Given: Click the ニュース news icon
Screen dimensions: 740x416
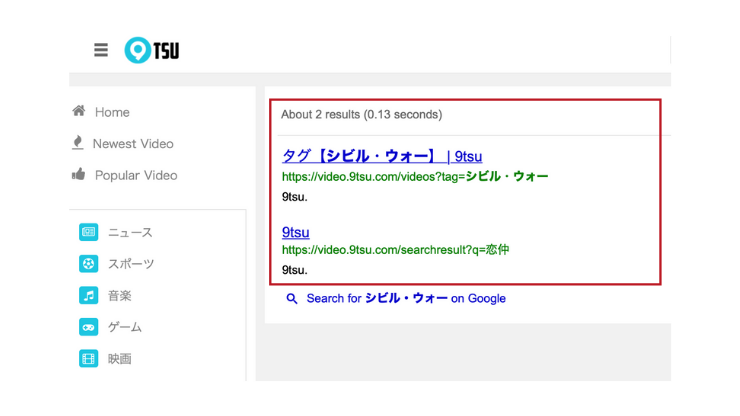Looking at the screenshot, I should (88, 232).
